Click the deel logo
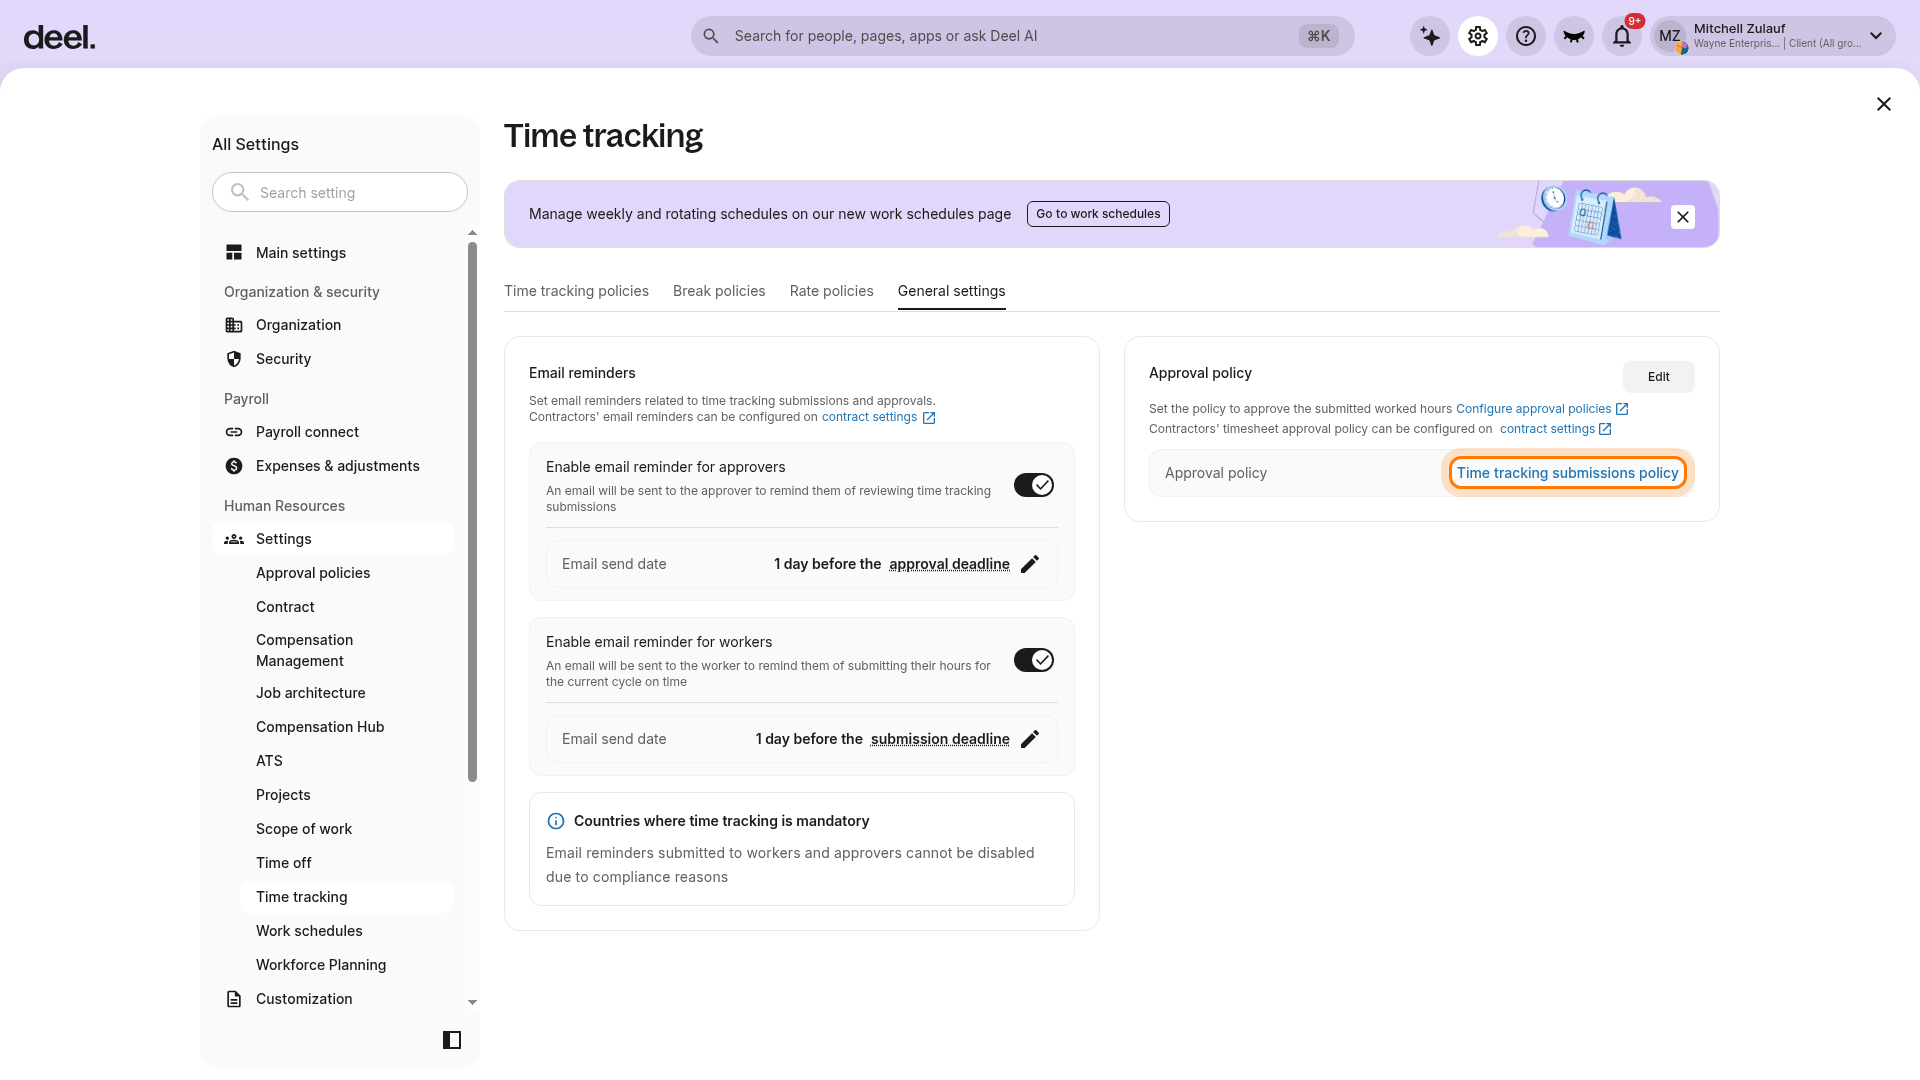1920x1080 pixels. point(59,38)
